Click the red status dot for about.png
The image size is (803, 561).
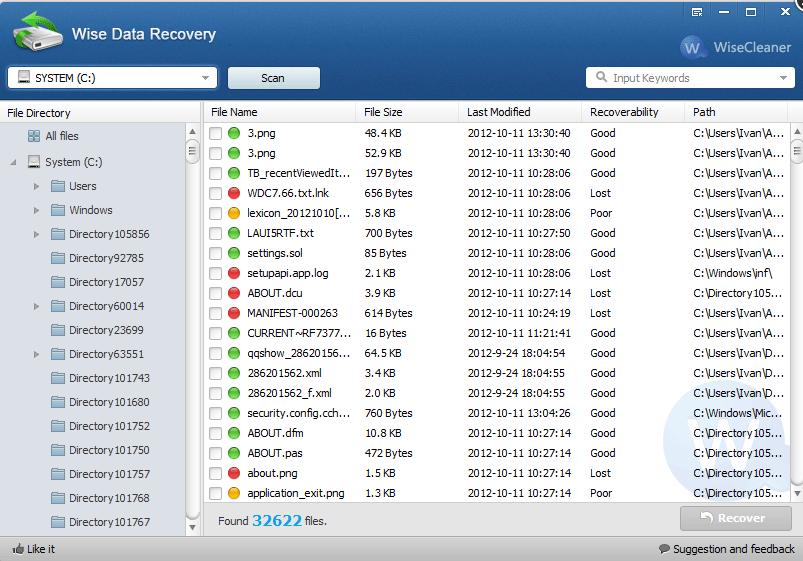234,473
